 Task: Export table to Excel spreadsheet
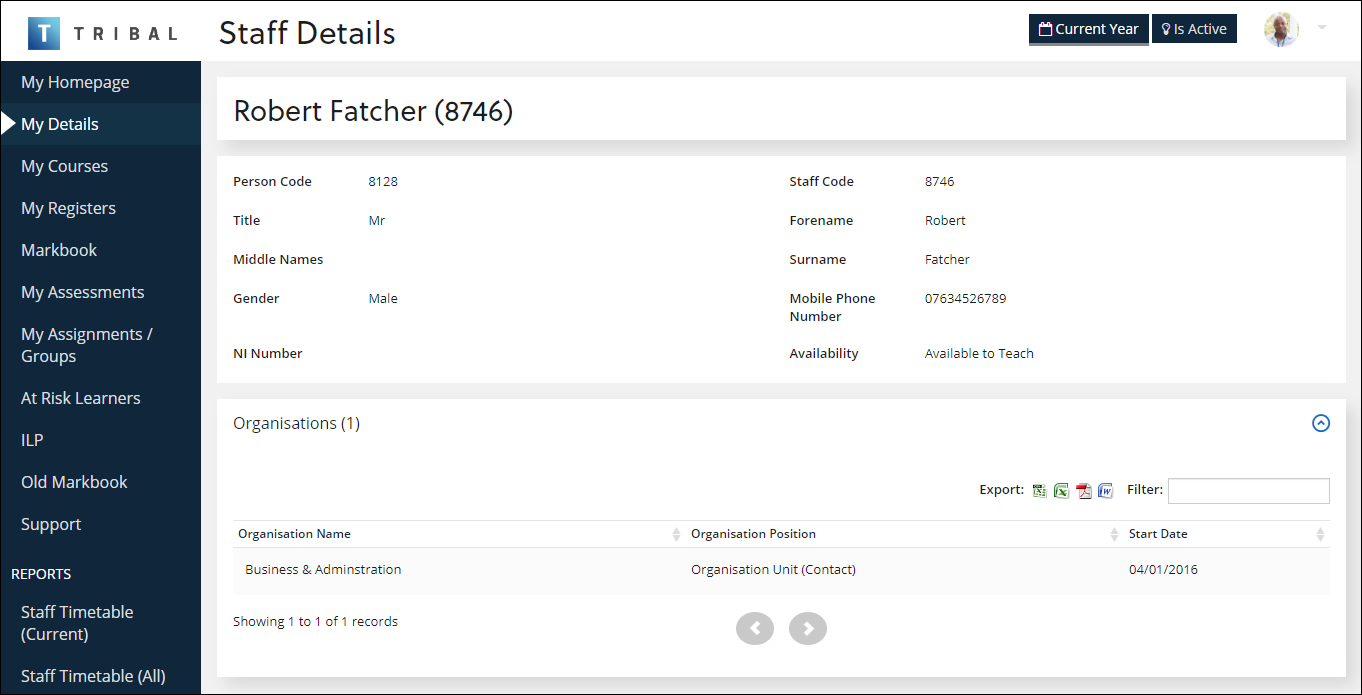point(1061,491)
